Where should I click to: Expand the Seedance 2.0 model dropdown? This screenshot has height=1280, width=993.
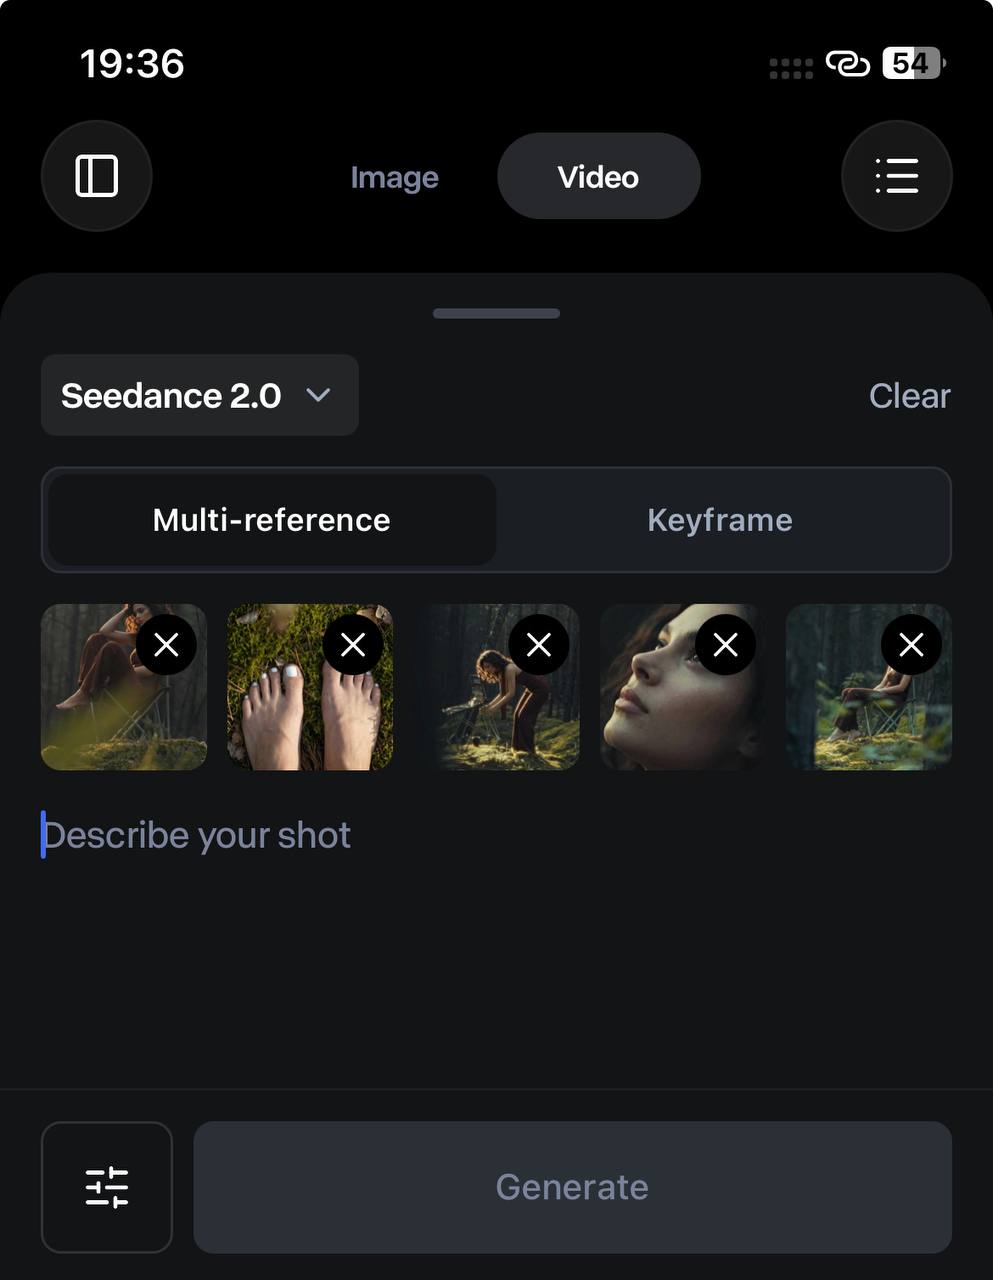[200, 395]
